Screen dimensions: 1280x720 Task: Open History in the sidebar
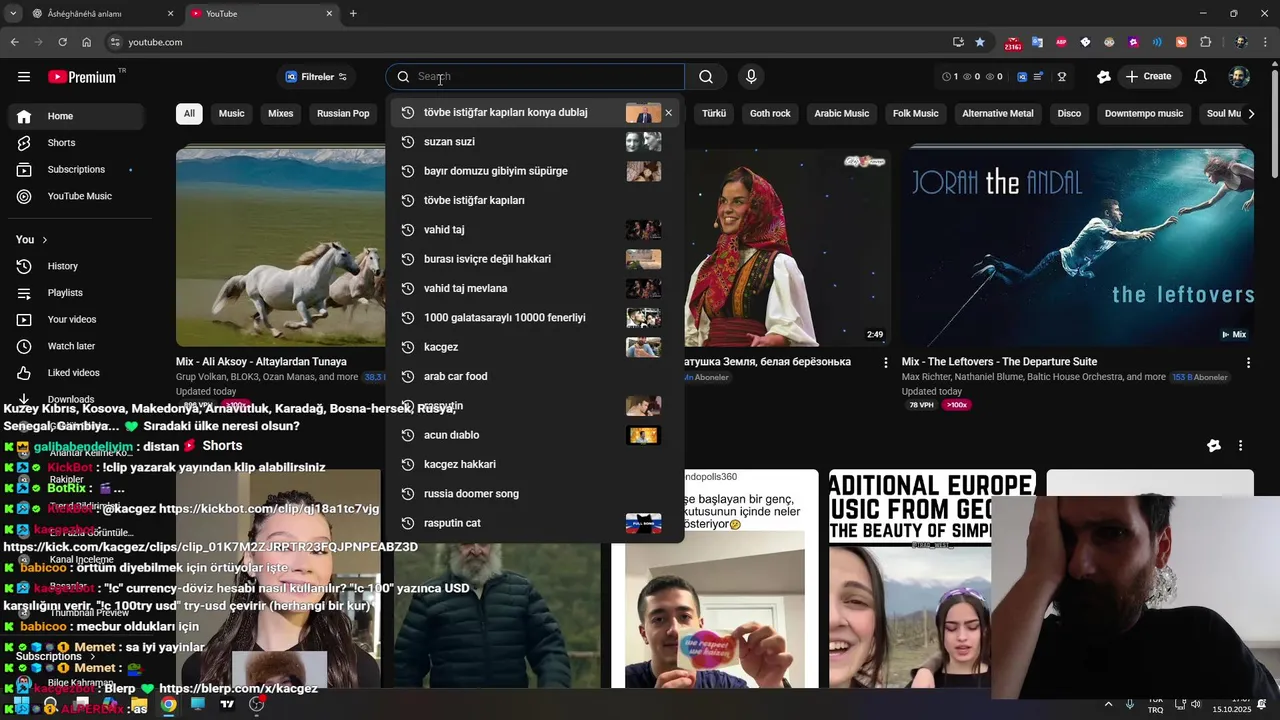pos(78,266)
